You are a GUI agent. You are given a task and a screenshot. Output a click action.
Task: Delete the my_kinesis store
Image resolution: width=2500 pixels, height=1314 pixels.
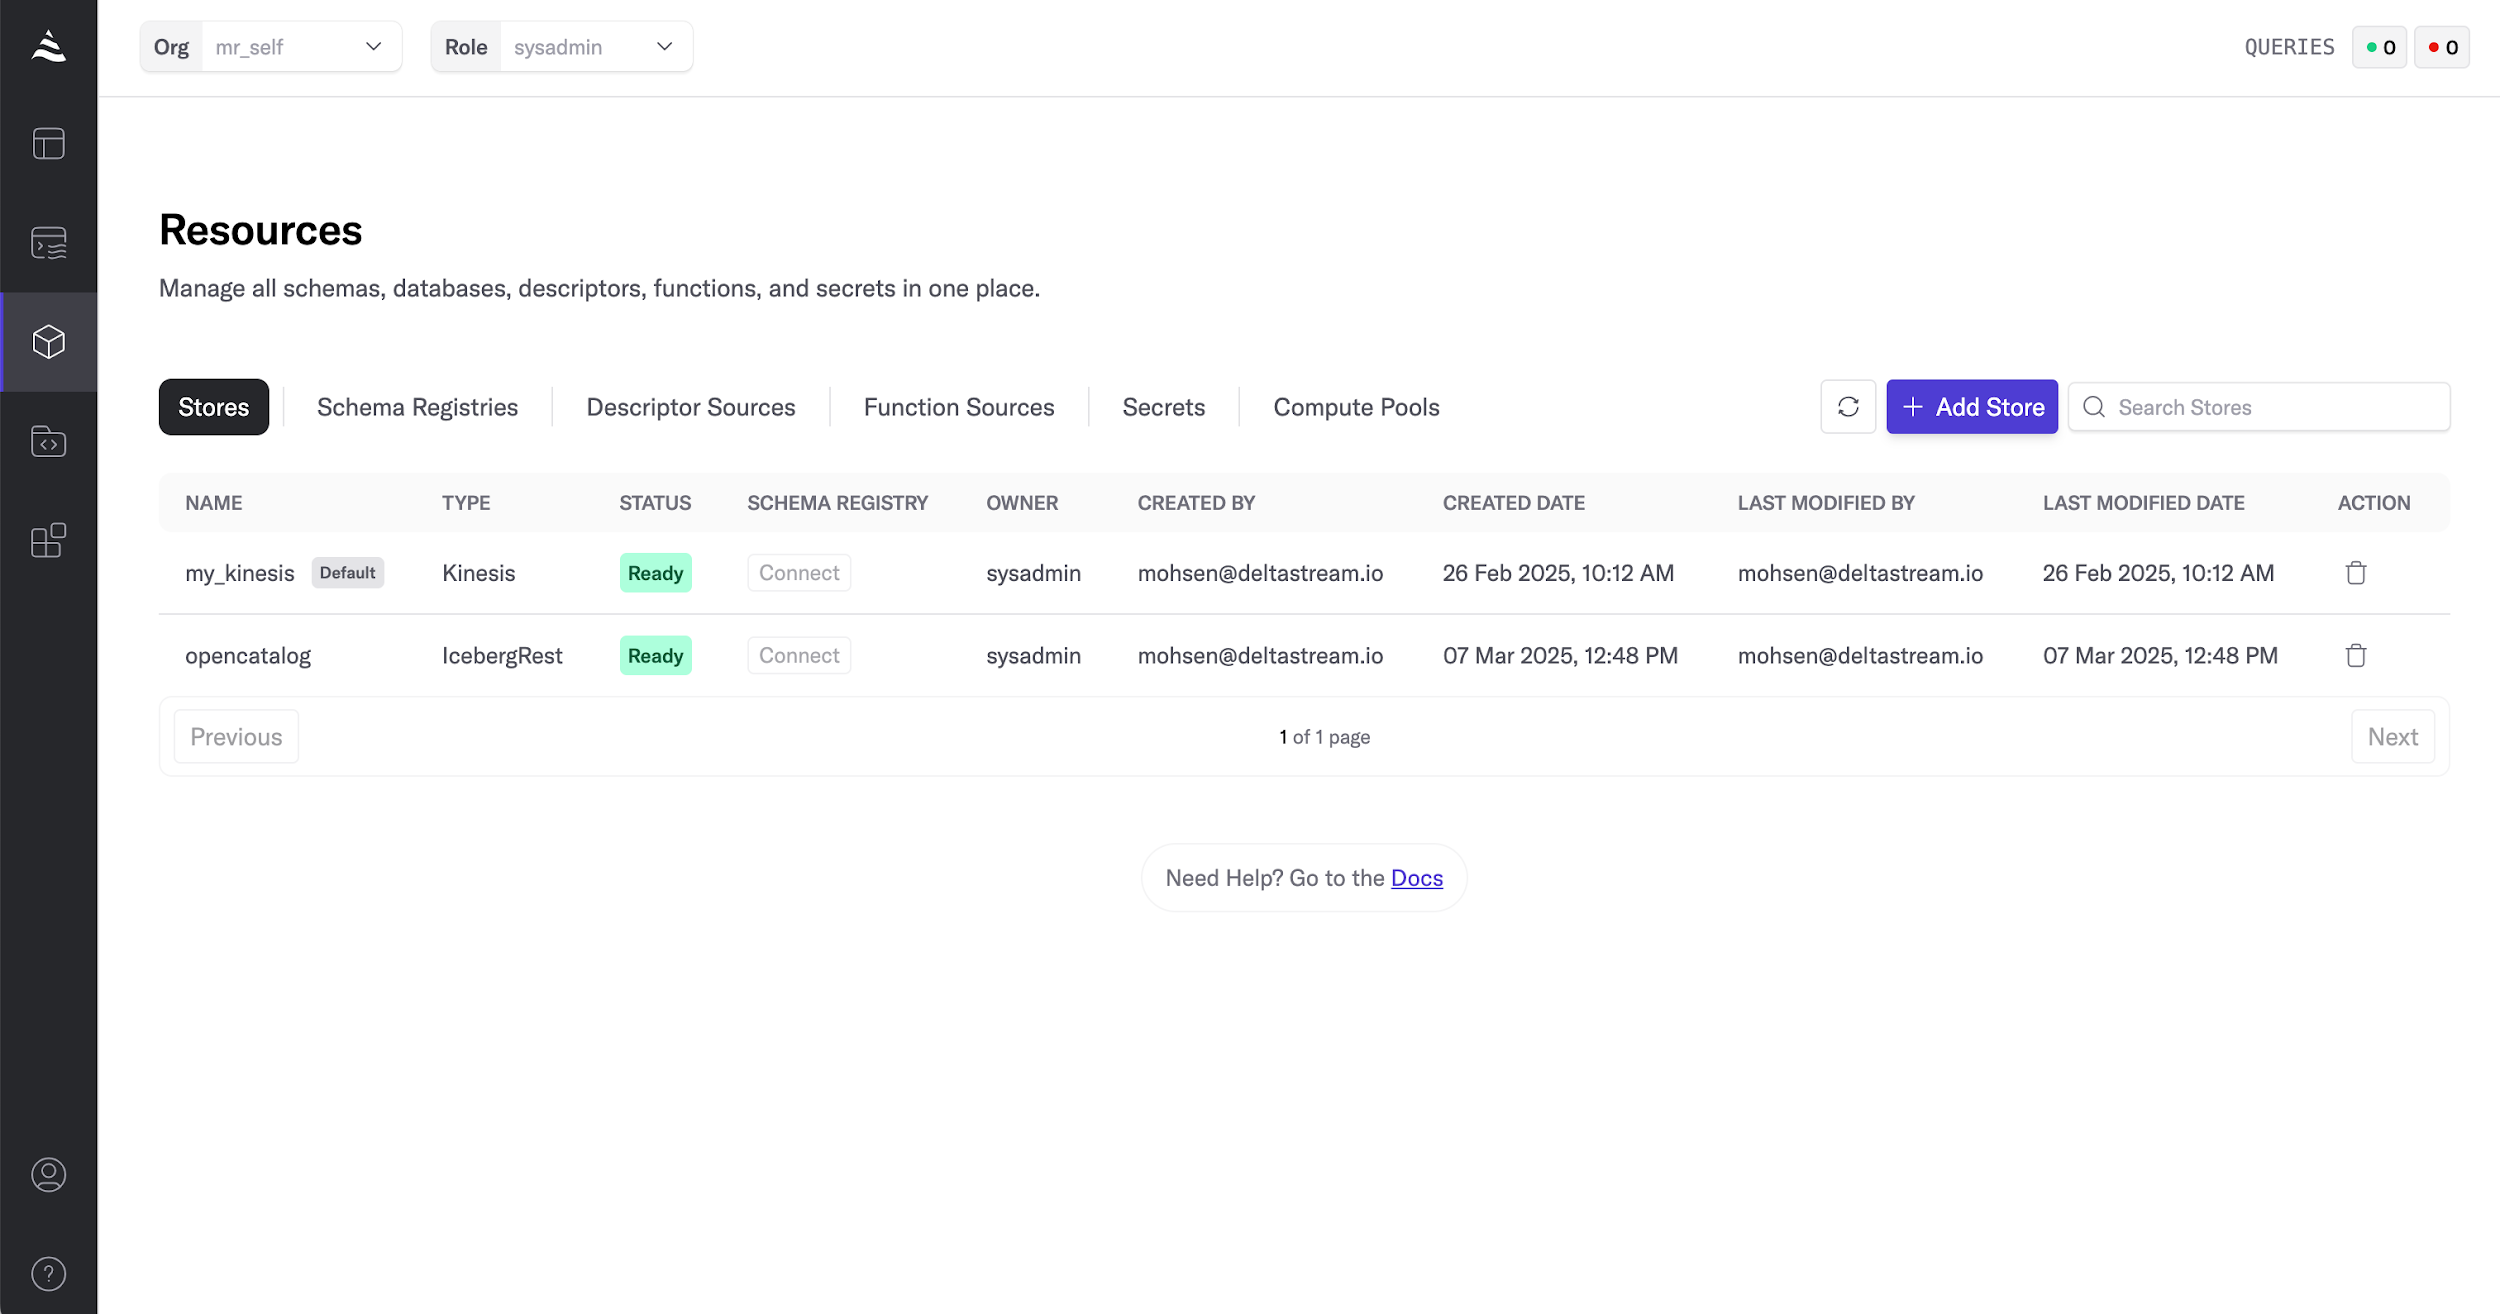[2355, 573]
